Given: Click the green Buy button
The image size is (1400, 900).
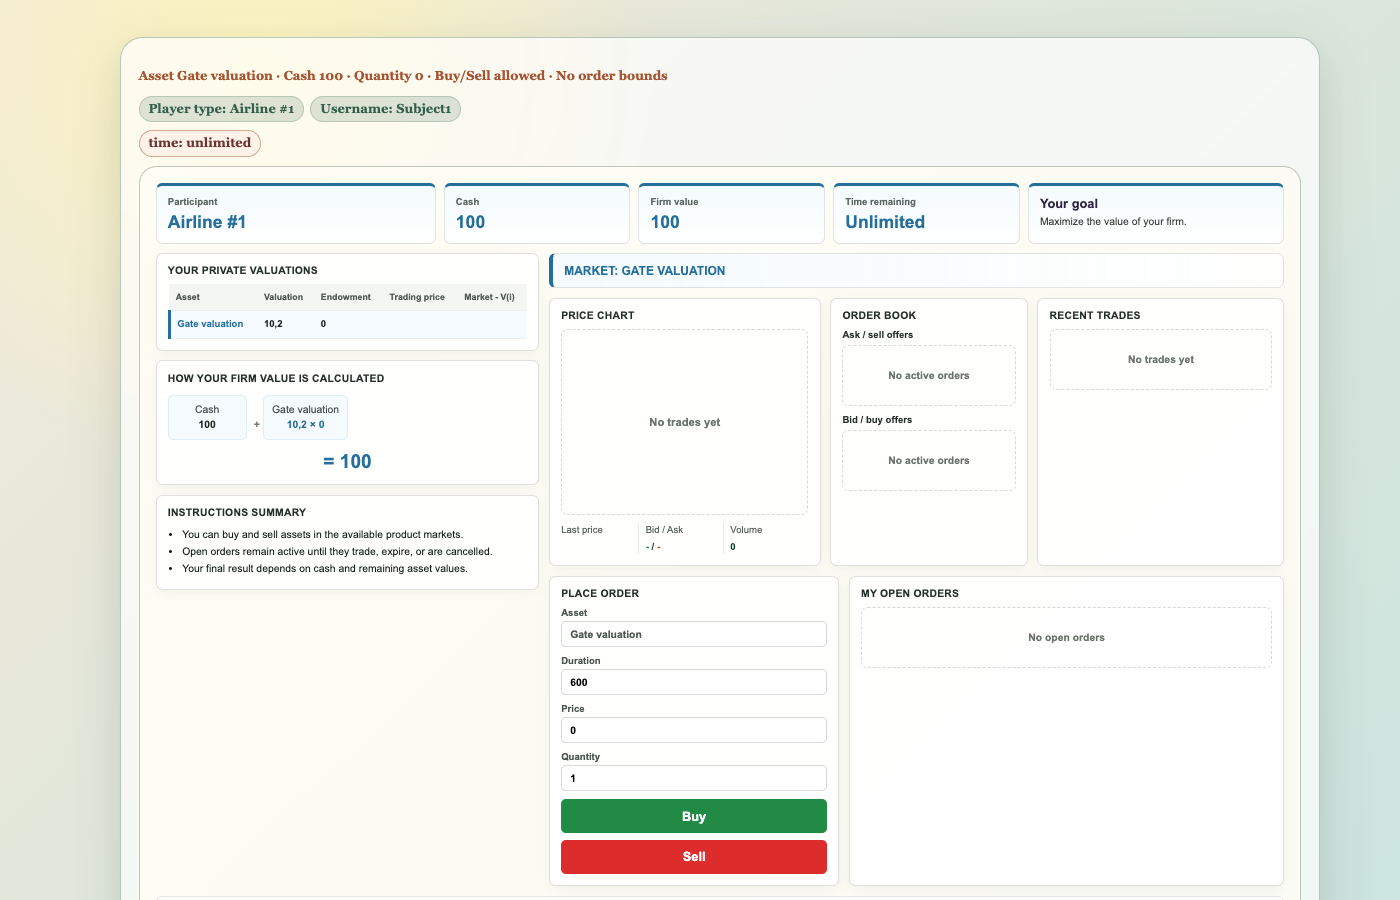Looking at the screenshot, I should tap(694, 816).
